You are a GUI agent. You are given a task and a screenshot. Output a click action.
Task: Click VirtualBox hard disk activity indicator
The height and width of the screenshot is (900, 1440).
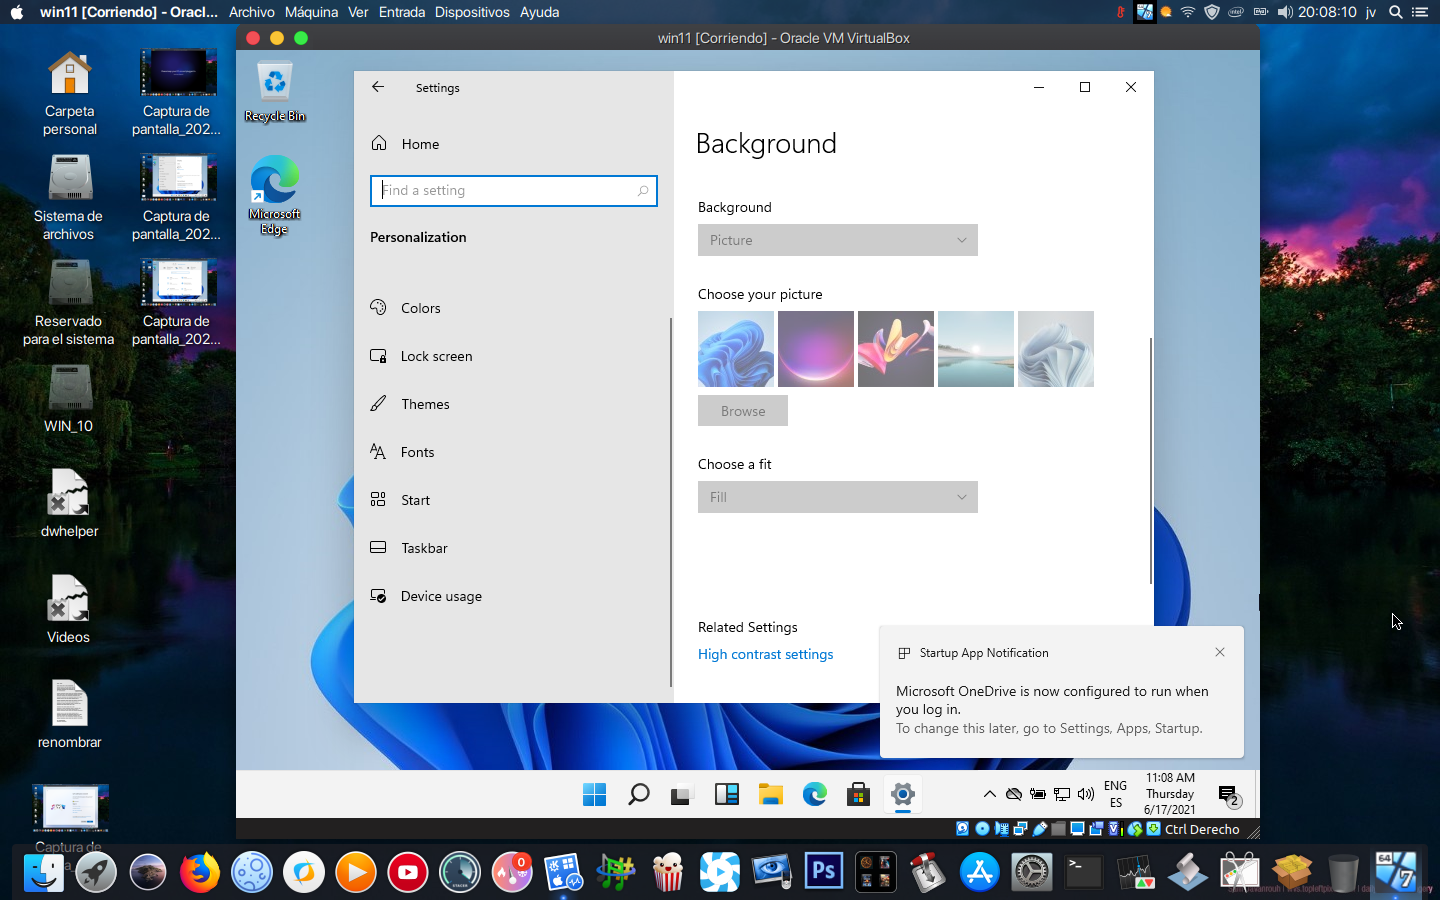(x=962, y=829)
